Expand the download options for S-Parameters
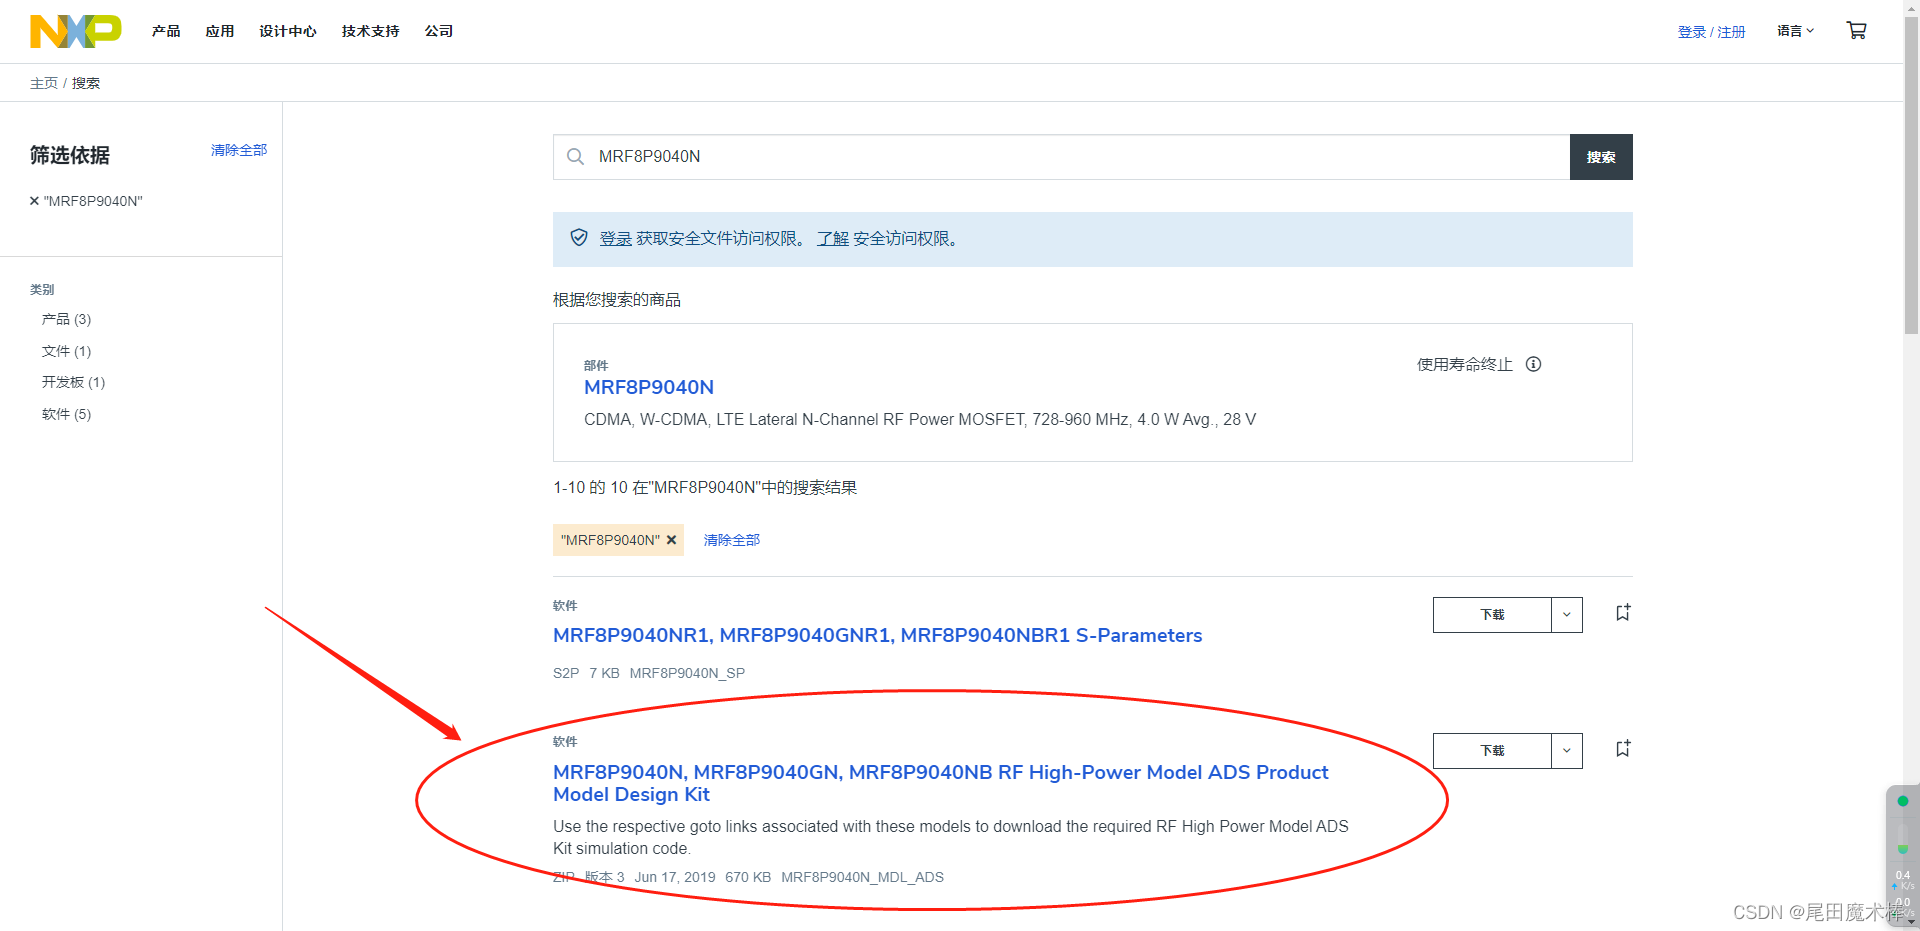Screen dimensions: 1920x931 pos(1565,614)
